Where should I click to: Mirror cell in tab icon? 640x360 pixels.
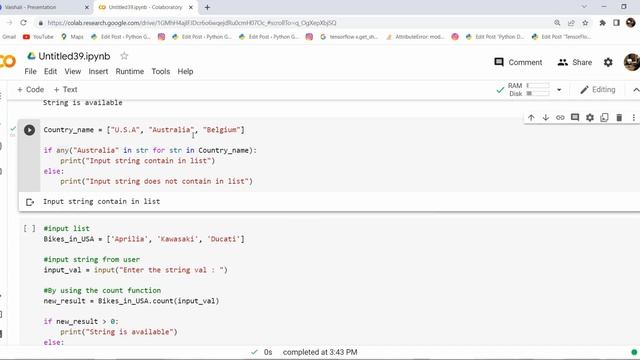point(604,118)
